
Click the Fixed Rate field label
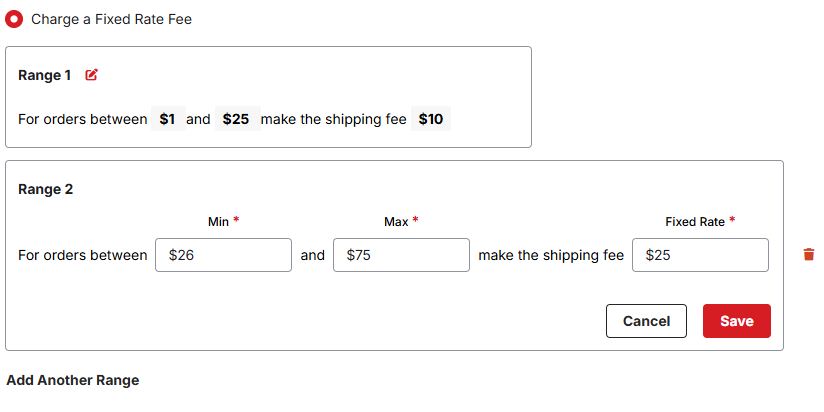click(x=694, y=221)
